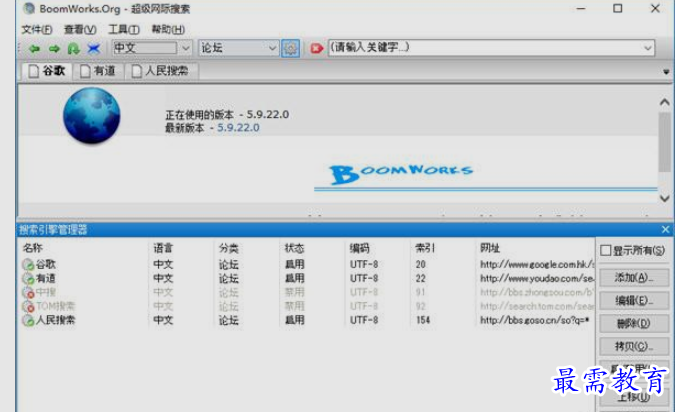The image size is (675, 412).
Task: Open the tab list arrow at far right
Action: pyautogui.click(x=666, y=72)
